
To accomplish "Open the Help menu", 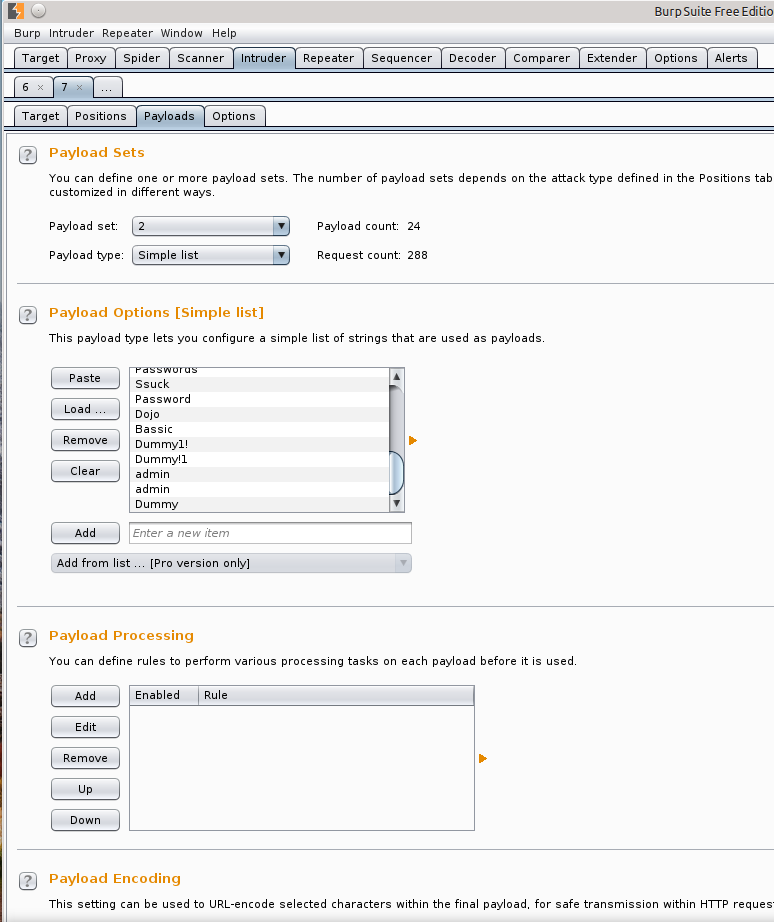I will click(224, 34).
